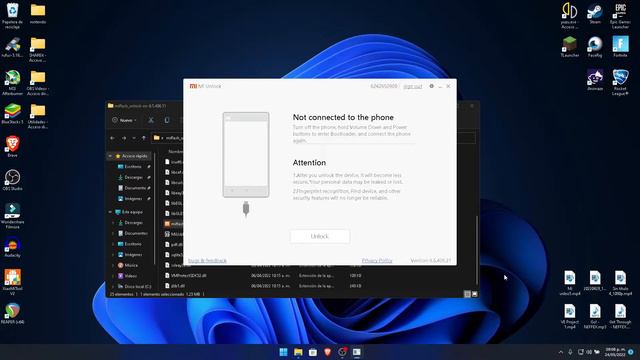Select REAPER (x64) desktop shortcut
This screenshot has width=640, height=360.
[x=12, y=313]
